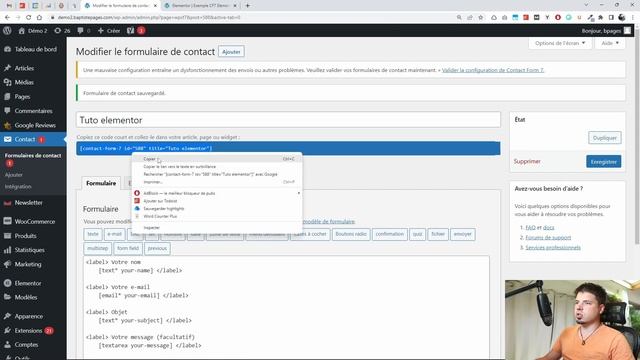Insert a form field tag
Viewport: 640px width, 360px height.
pyautogui.click(x=128, y=249)
